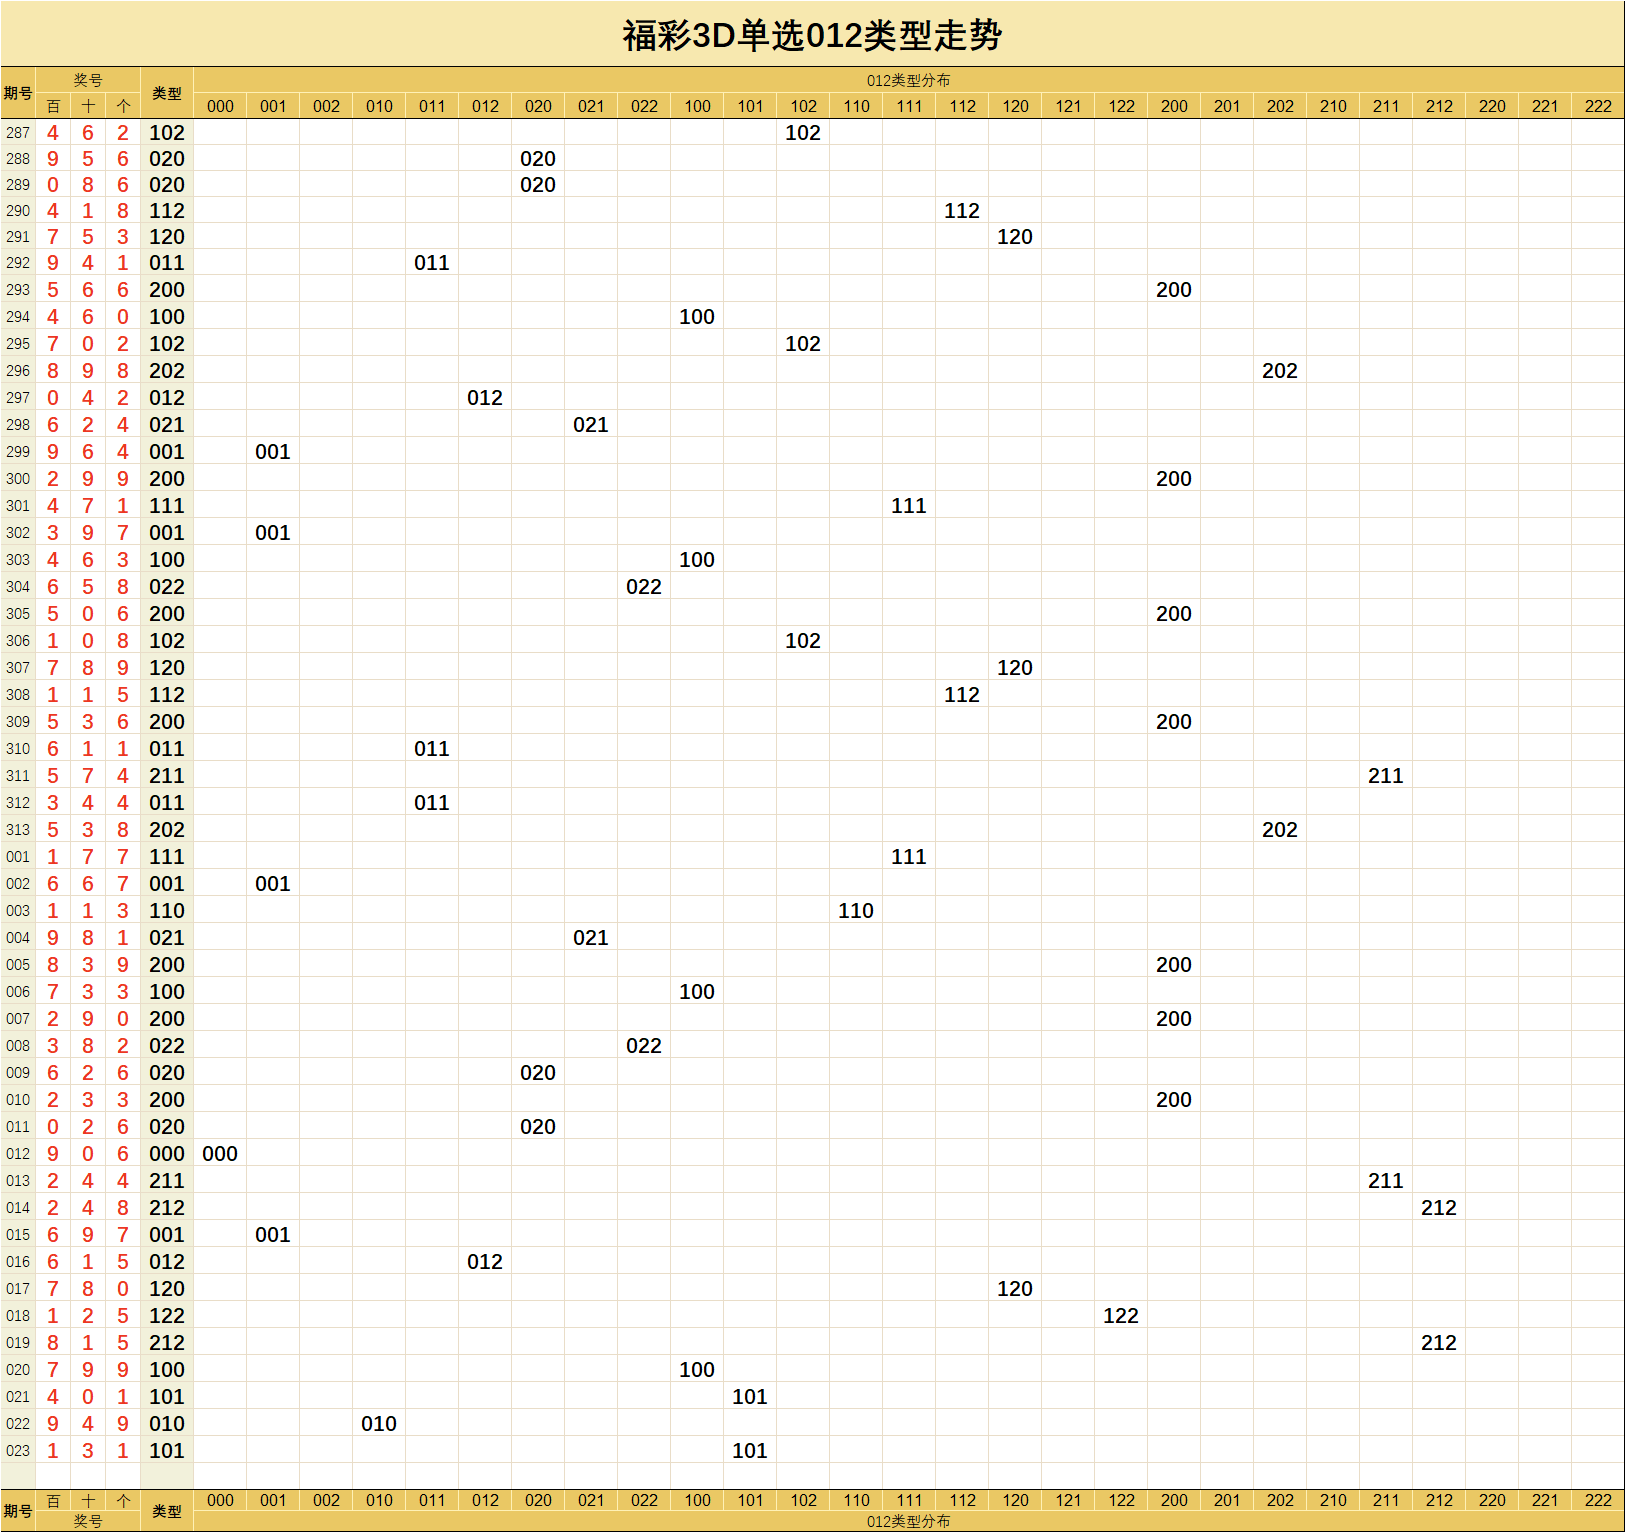Click the 201 column label in the footer

tap(1227, 1500)
